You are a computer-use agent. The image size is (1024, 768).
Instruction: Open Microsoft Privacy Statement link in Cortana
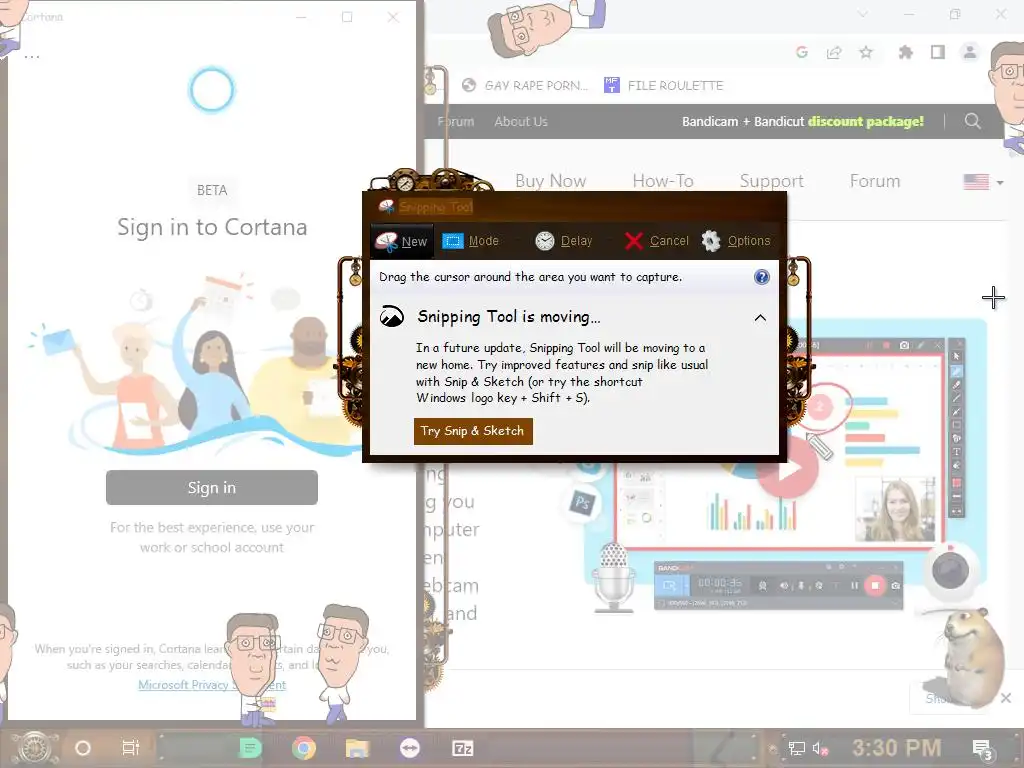point(212,684)
